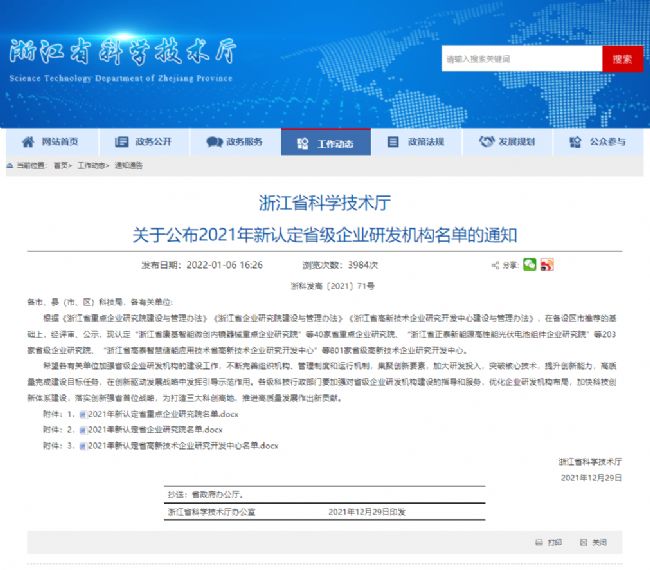The width and height of the screenshot is (650, 570).
Task: Go to 通知通告 in the breadcrumb
Action: (x=129, y=165)
